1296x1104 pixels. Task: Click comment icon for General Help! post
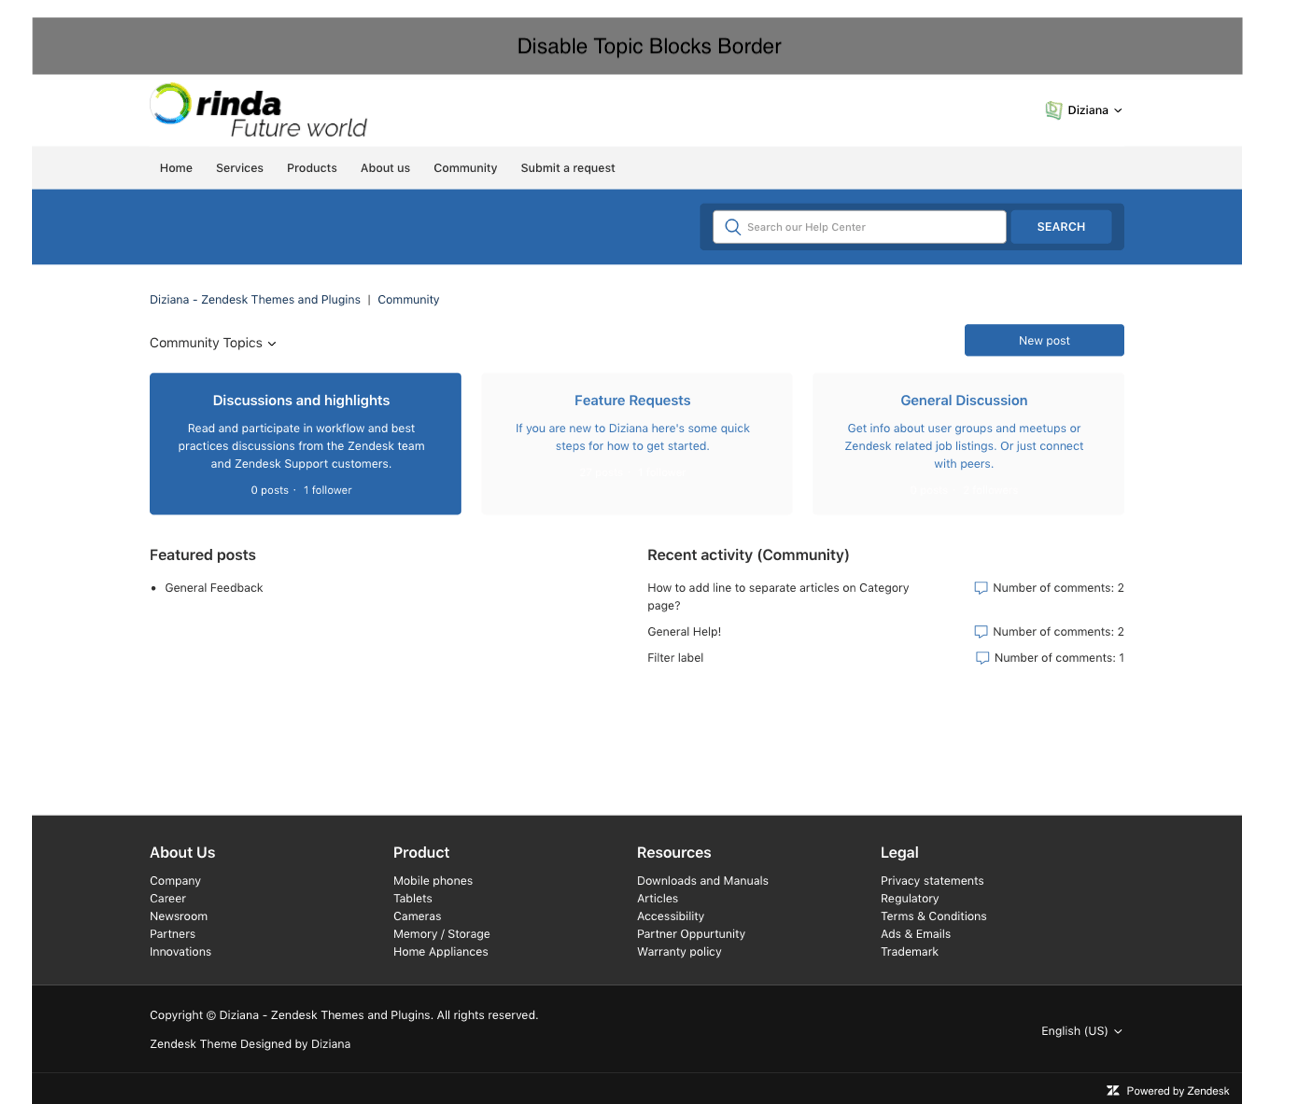(x=980, y=632)
